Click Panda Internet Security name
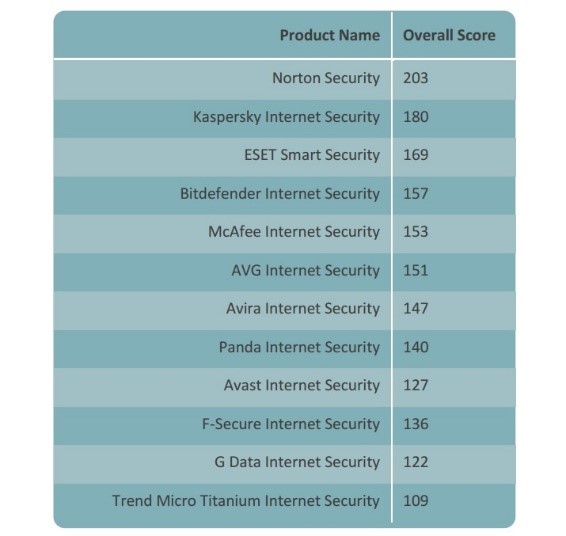Viewport: 566px width, 536px height. click(x=299, y=347)
